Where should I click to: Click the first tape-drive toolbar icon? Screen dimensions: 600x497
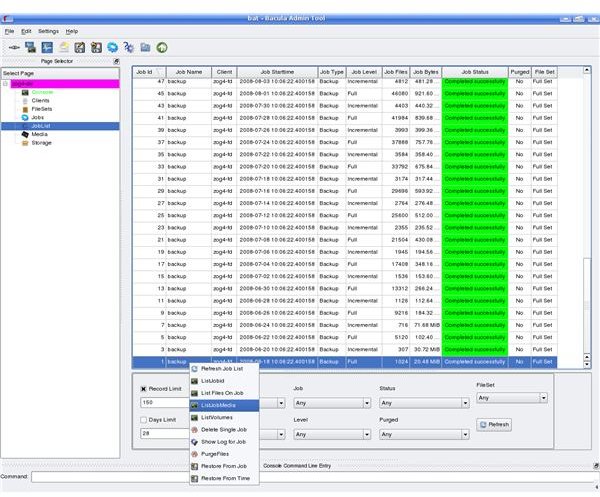pyautogui.click(x=80, y=47)
